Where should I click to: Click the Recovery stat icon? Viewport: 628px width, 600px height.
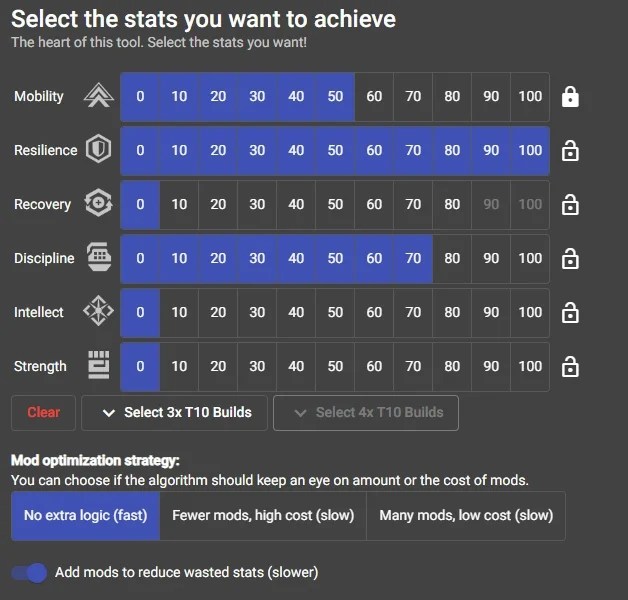tap(98, 205)
